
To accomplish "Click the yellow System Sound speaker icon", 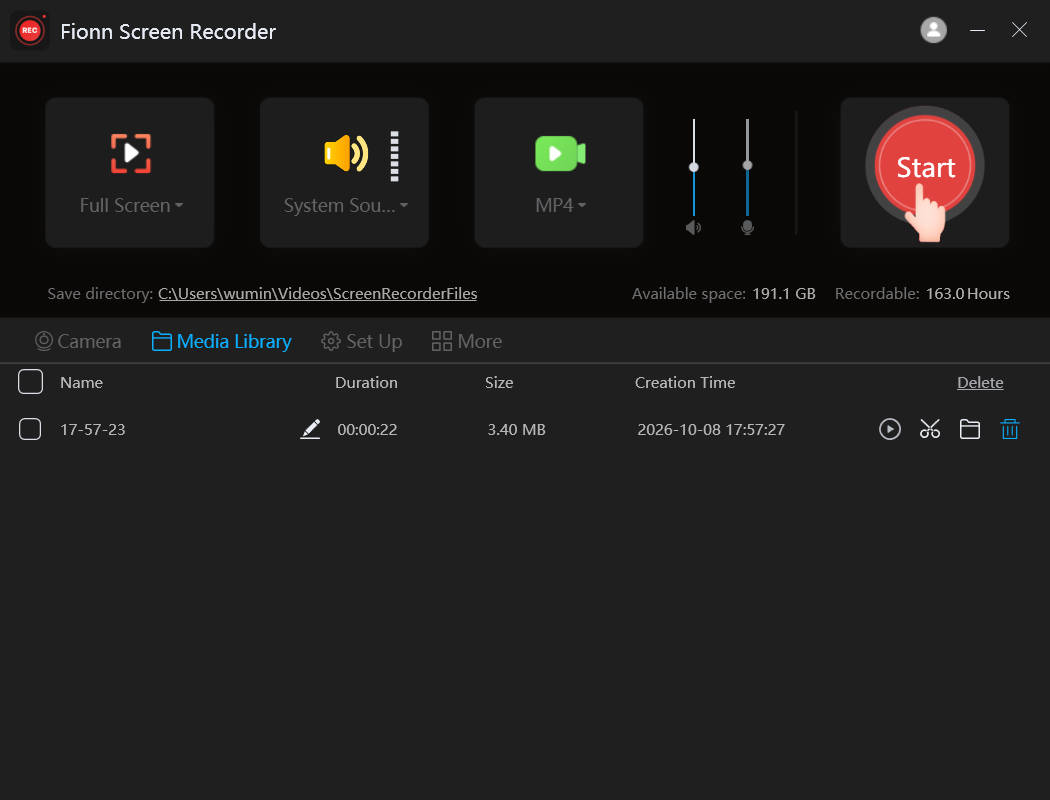I will 346,153.
